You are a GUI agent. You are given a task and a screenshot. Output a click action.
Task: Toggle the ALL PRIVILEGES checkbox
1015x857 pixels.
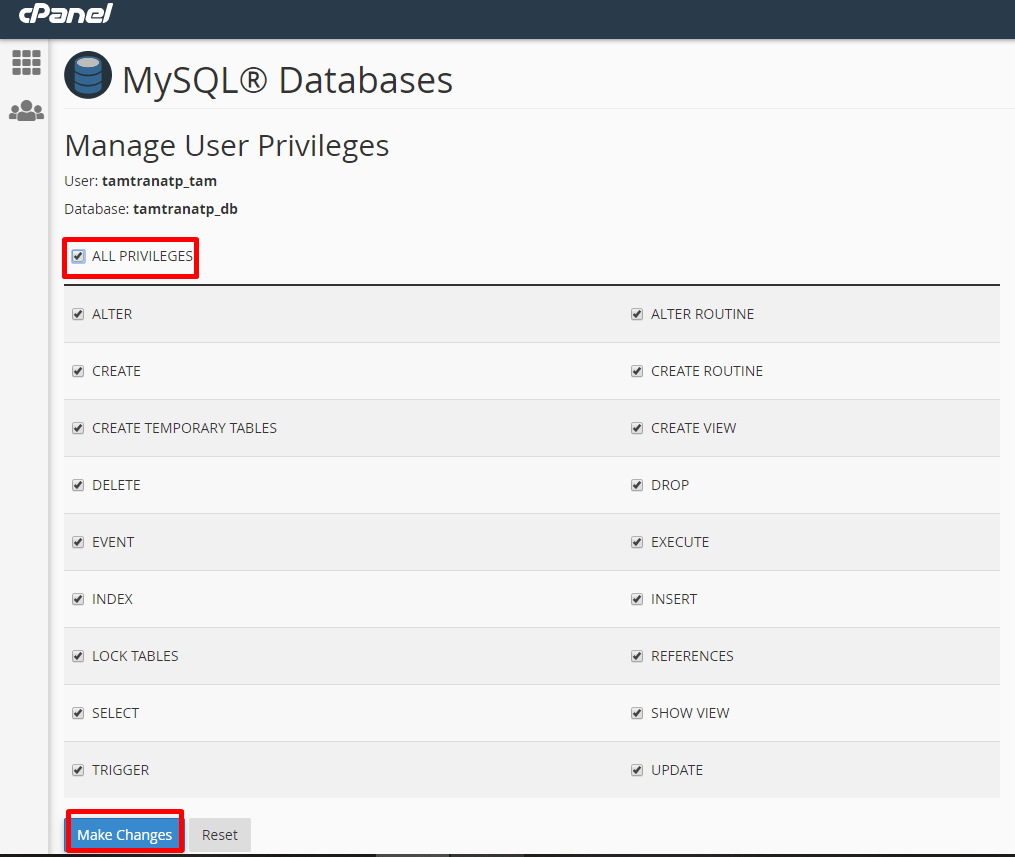pyautogui.click(x=78, y=256)
